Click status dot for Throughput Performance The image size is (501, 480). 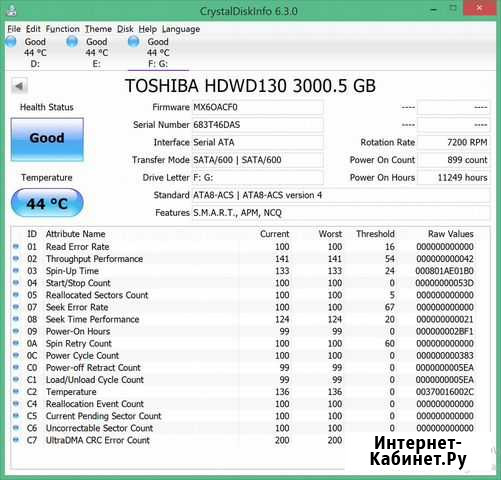coord(16,258)
